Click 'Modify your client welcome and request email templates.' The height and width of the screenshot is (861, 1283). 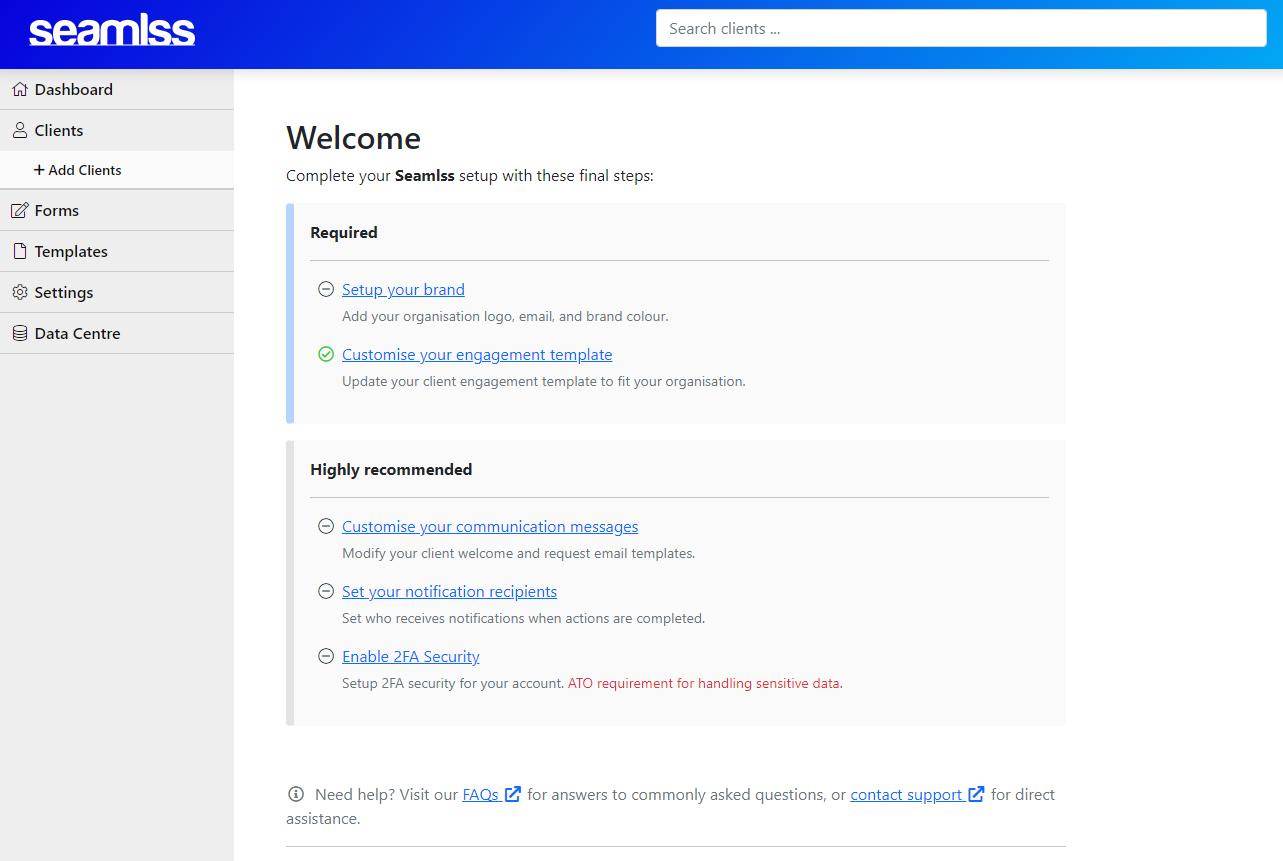pyautogui.click(x=518, y=553)
